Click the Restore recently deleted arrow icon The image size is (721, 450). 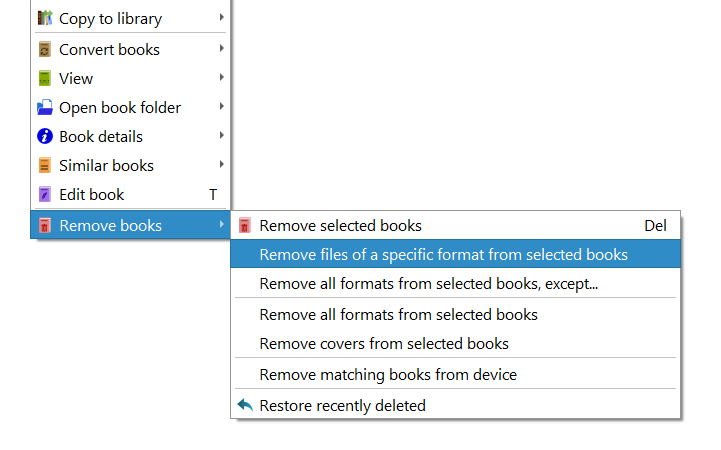click(x=245, y=405)
